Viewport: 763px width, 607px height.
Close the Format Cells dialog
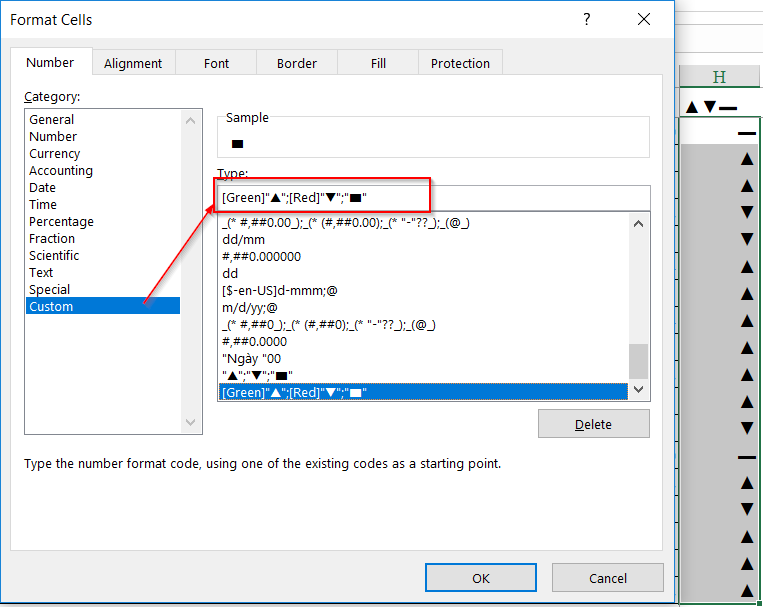pos(644,19)
